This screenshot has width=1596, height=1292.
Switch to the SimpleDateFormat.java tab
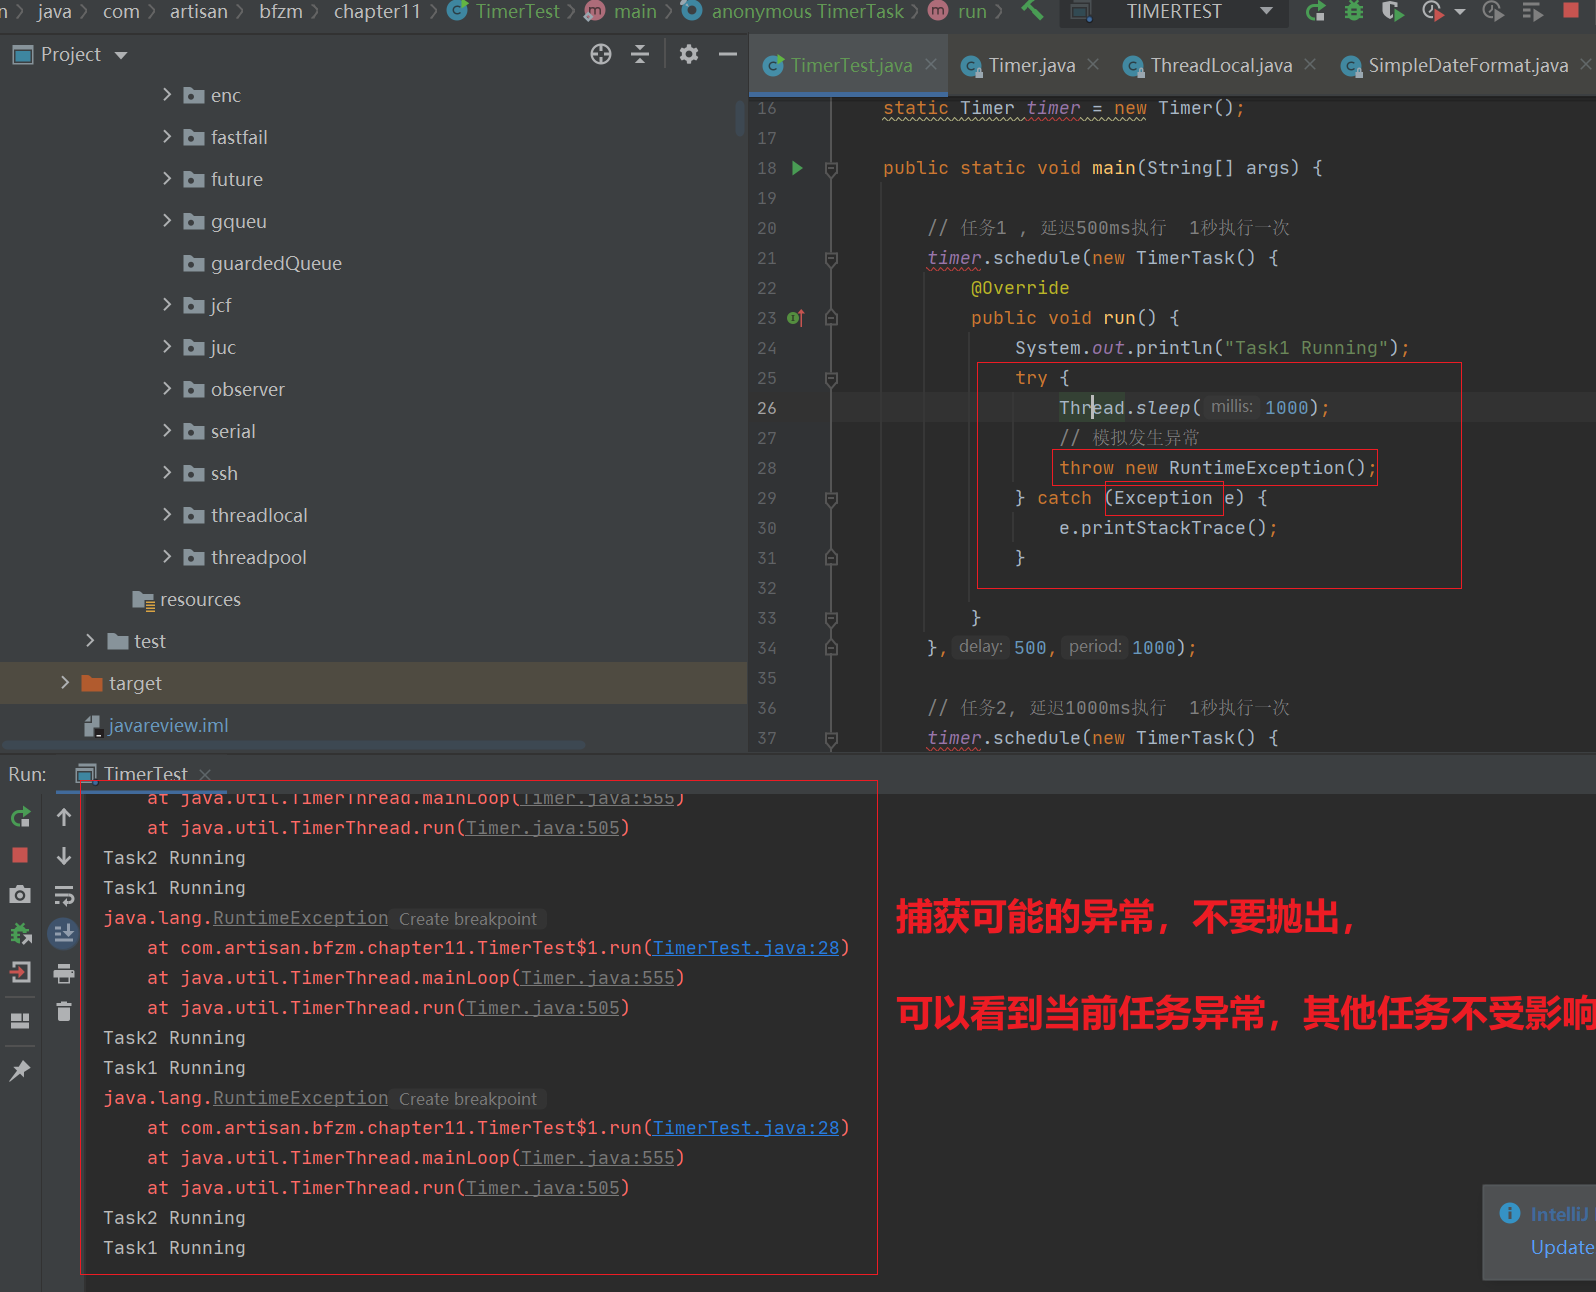[x=1468, y=66]
